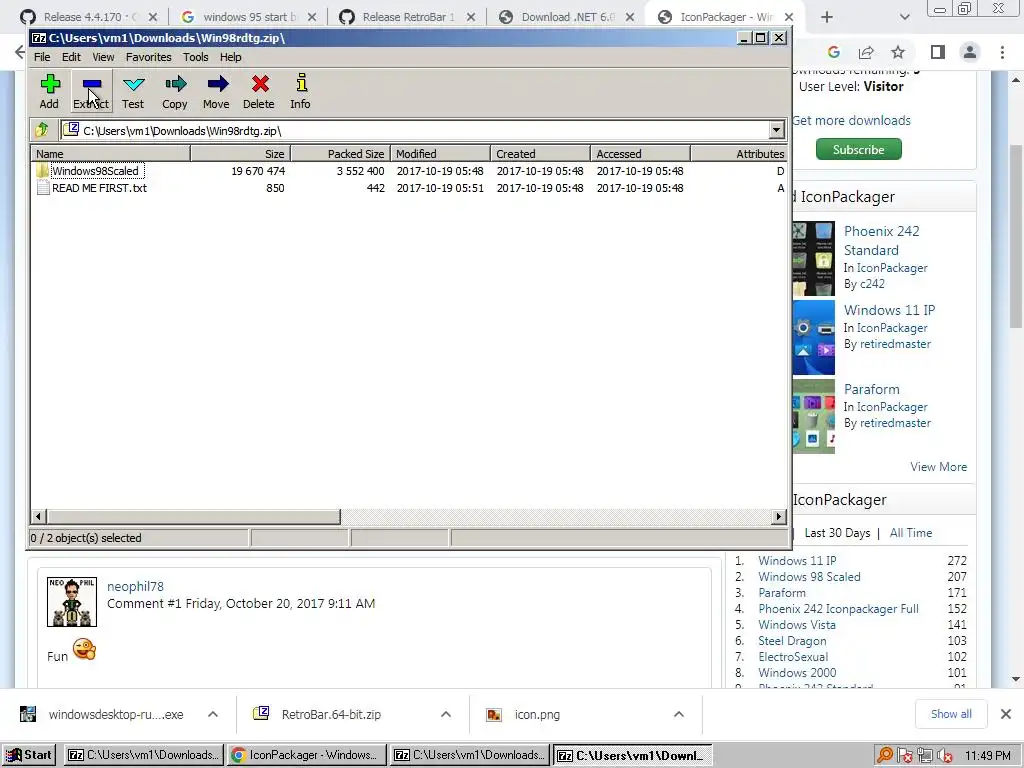This screenshot has height=768, width=1024.
Task: Click the Windows 11 IP thumbnail
Action: 814,338
